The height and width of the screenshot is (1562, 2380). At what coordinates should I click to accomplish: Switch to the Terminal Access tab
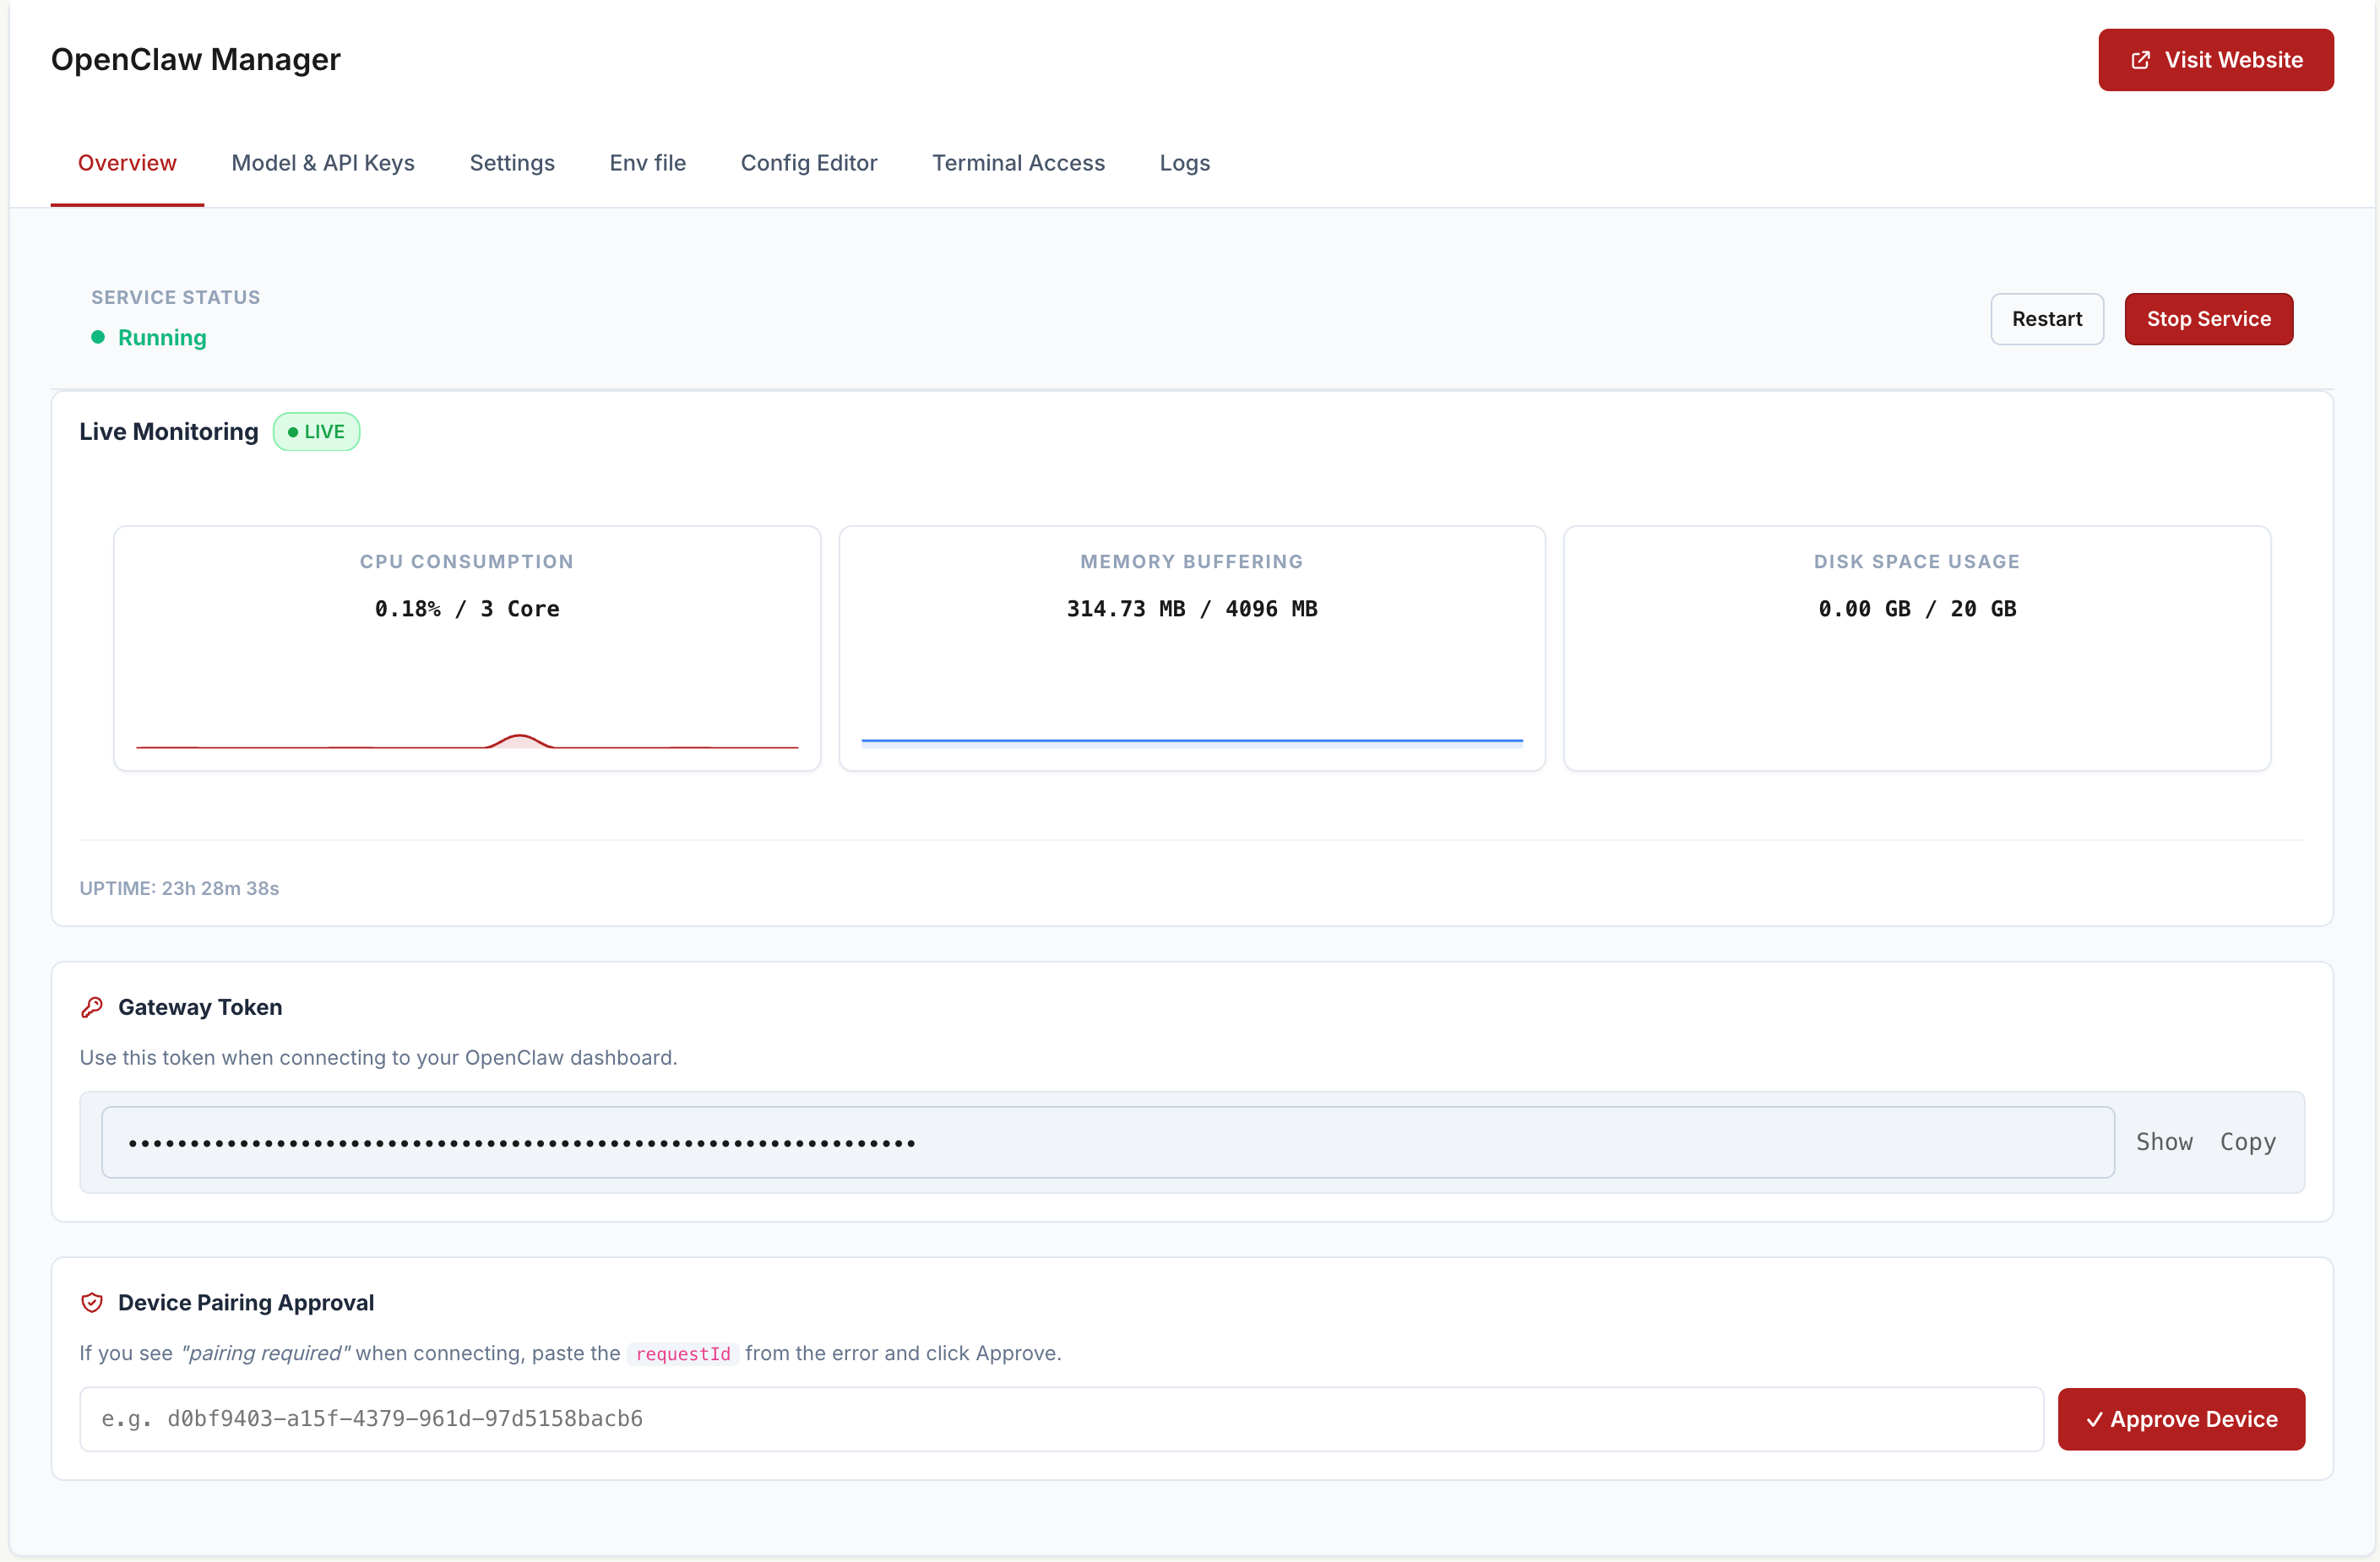click(1018, 163)
